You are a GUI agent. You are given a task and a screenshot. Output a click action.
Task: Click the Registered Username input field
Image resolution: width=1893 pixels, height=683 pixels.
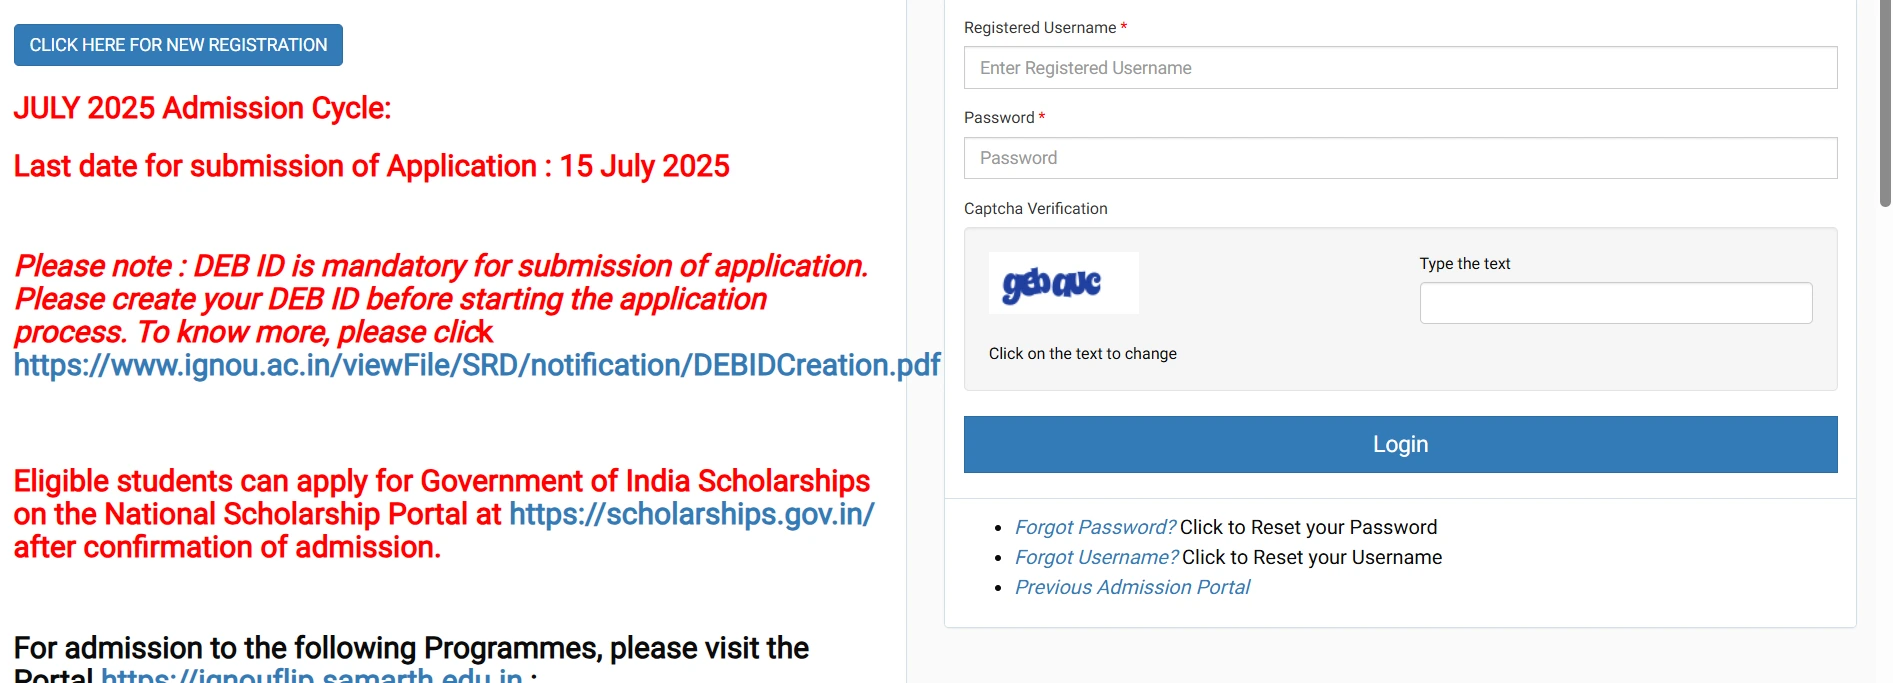(1399, 67)
